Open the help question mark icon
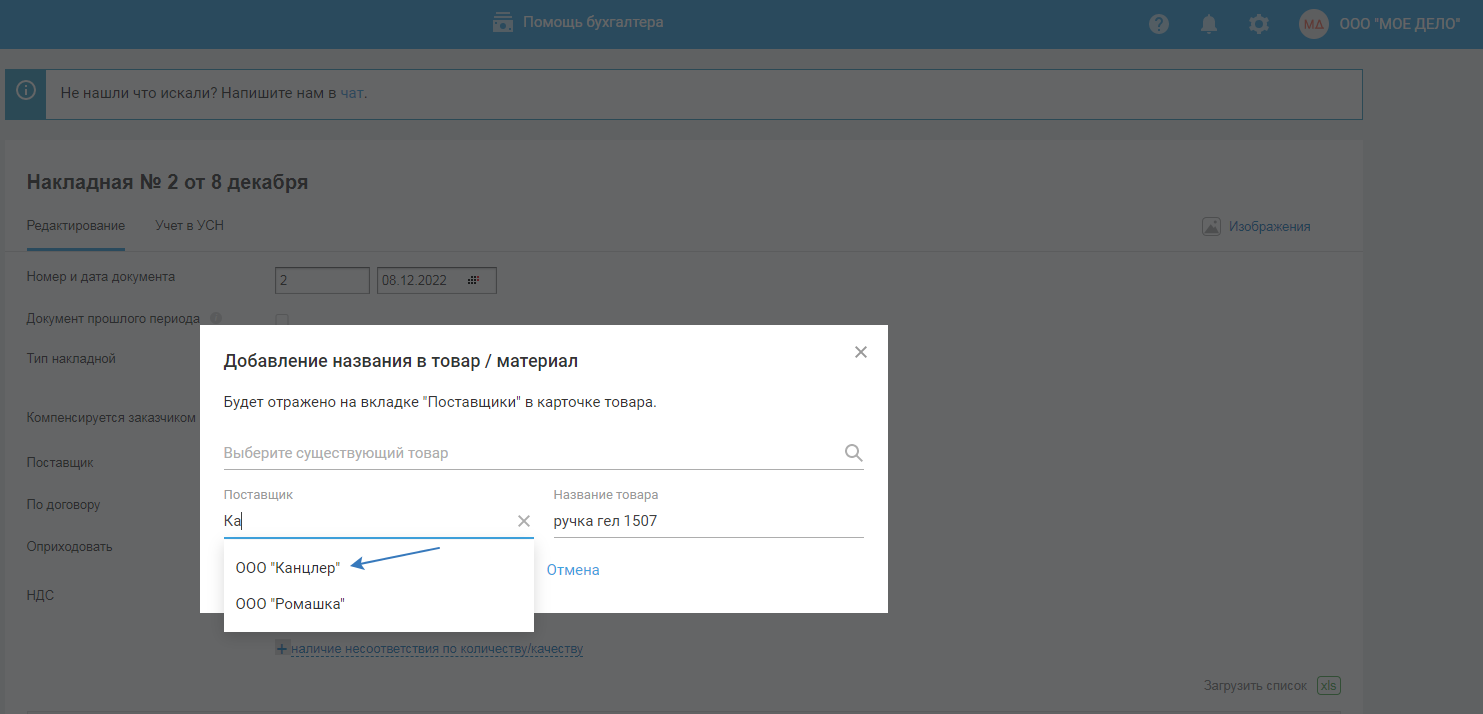Screen dimensions: 1483x714 coord(1159,24)
